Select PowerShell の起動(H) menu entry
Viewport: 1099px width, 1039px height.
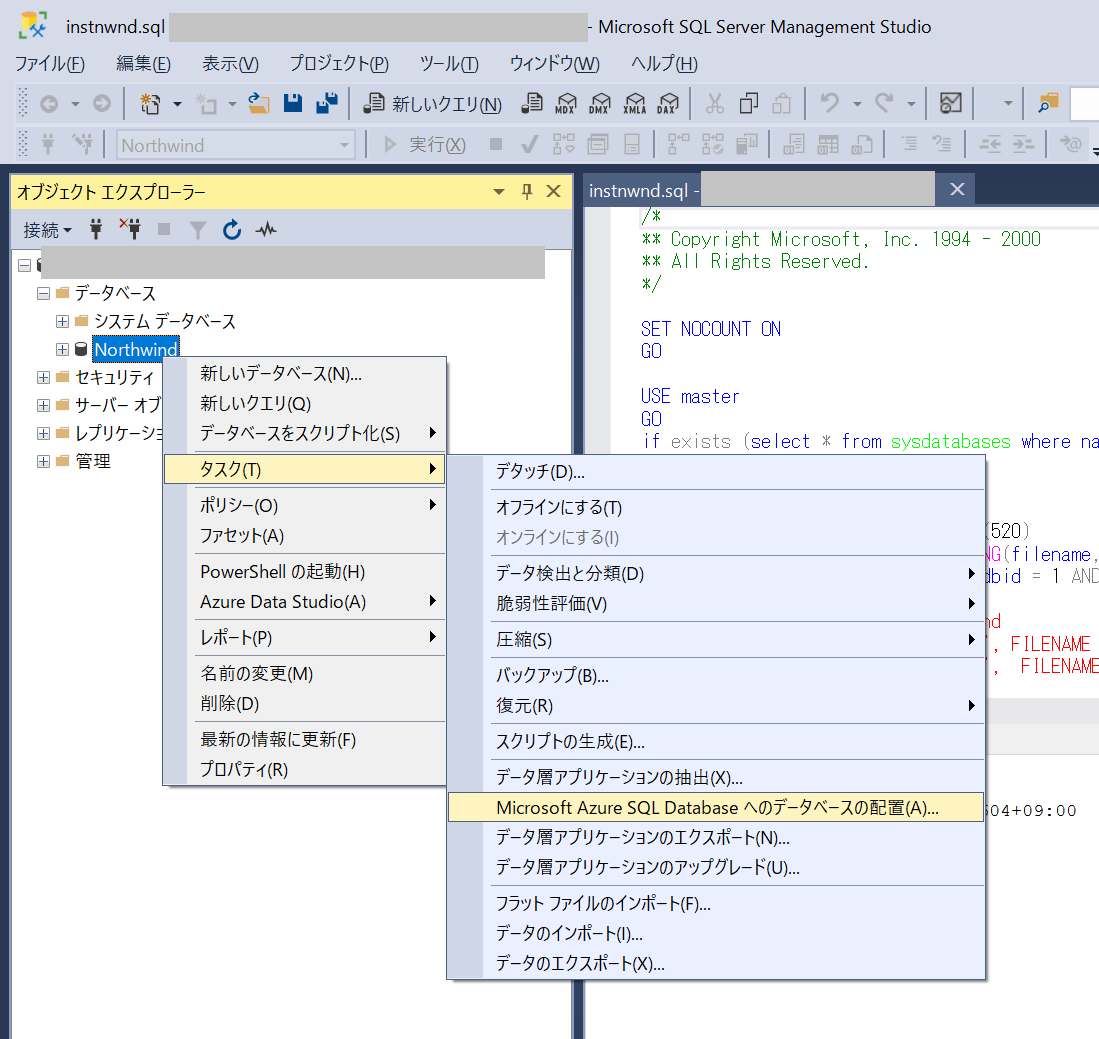coord(305,572)
